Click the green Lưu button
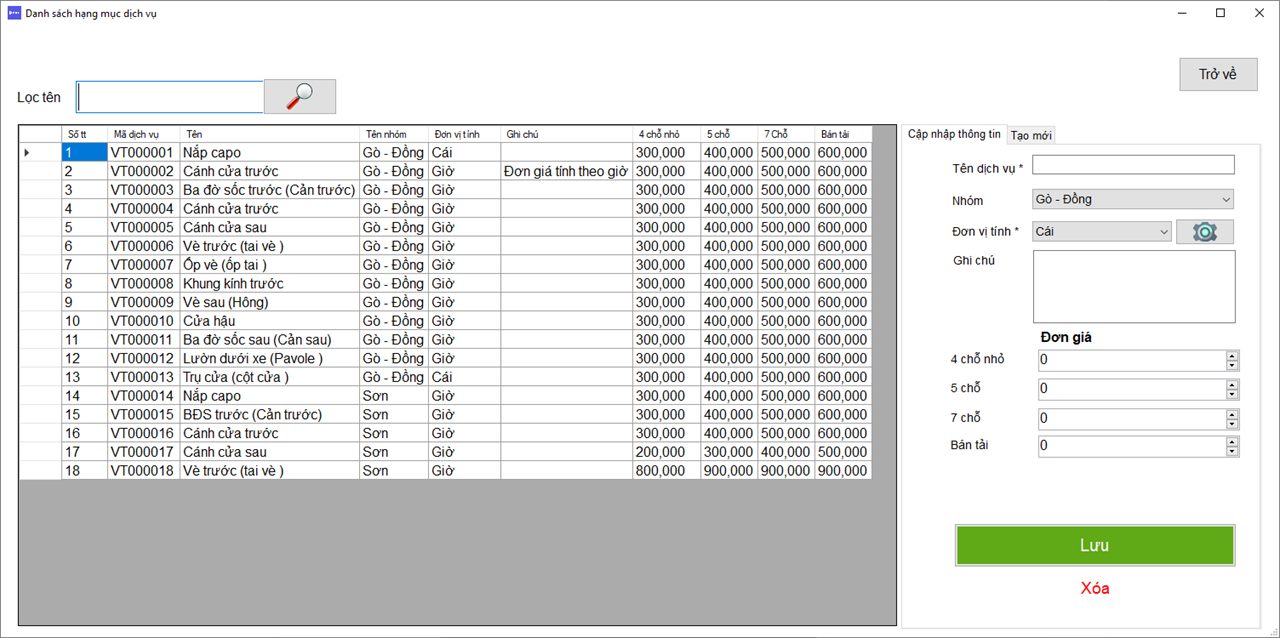 click(1095, 545)
